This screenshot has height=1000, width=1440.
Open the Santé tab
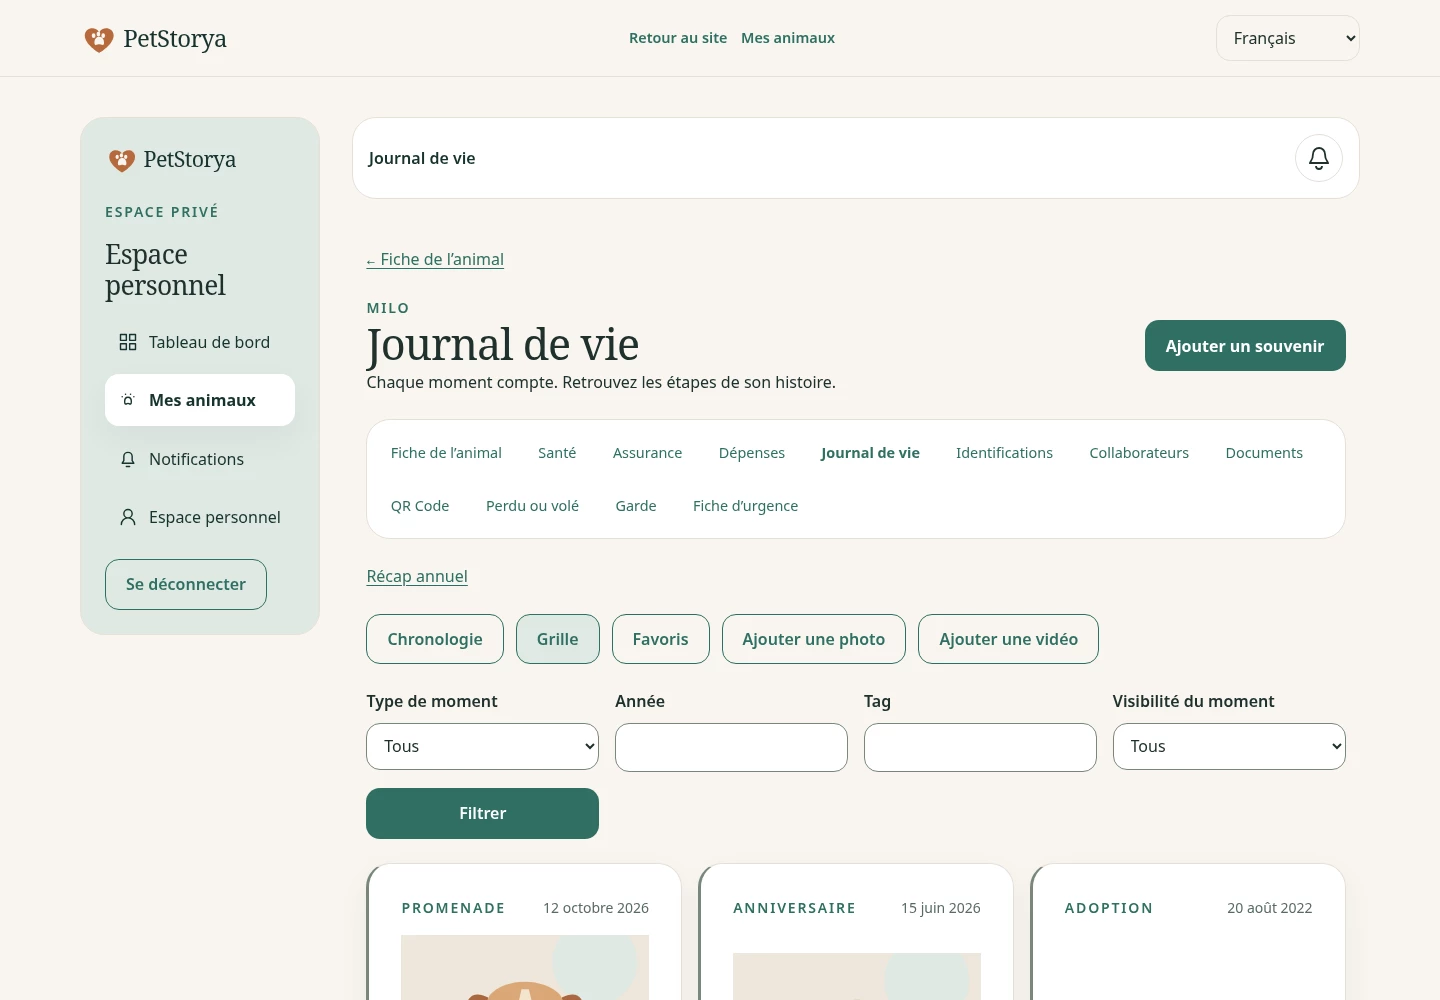coord(557,453)
